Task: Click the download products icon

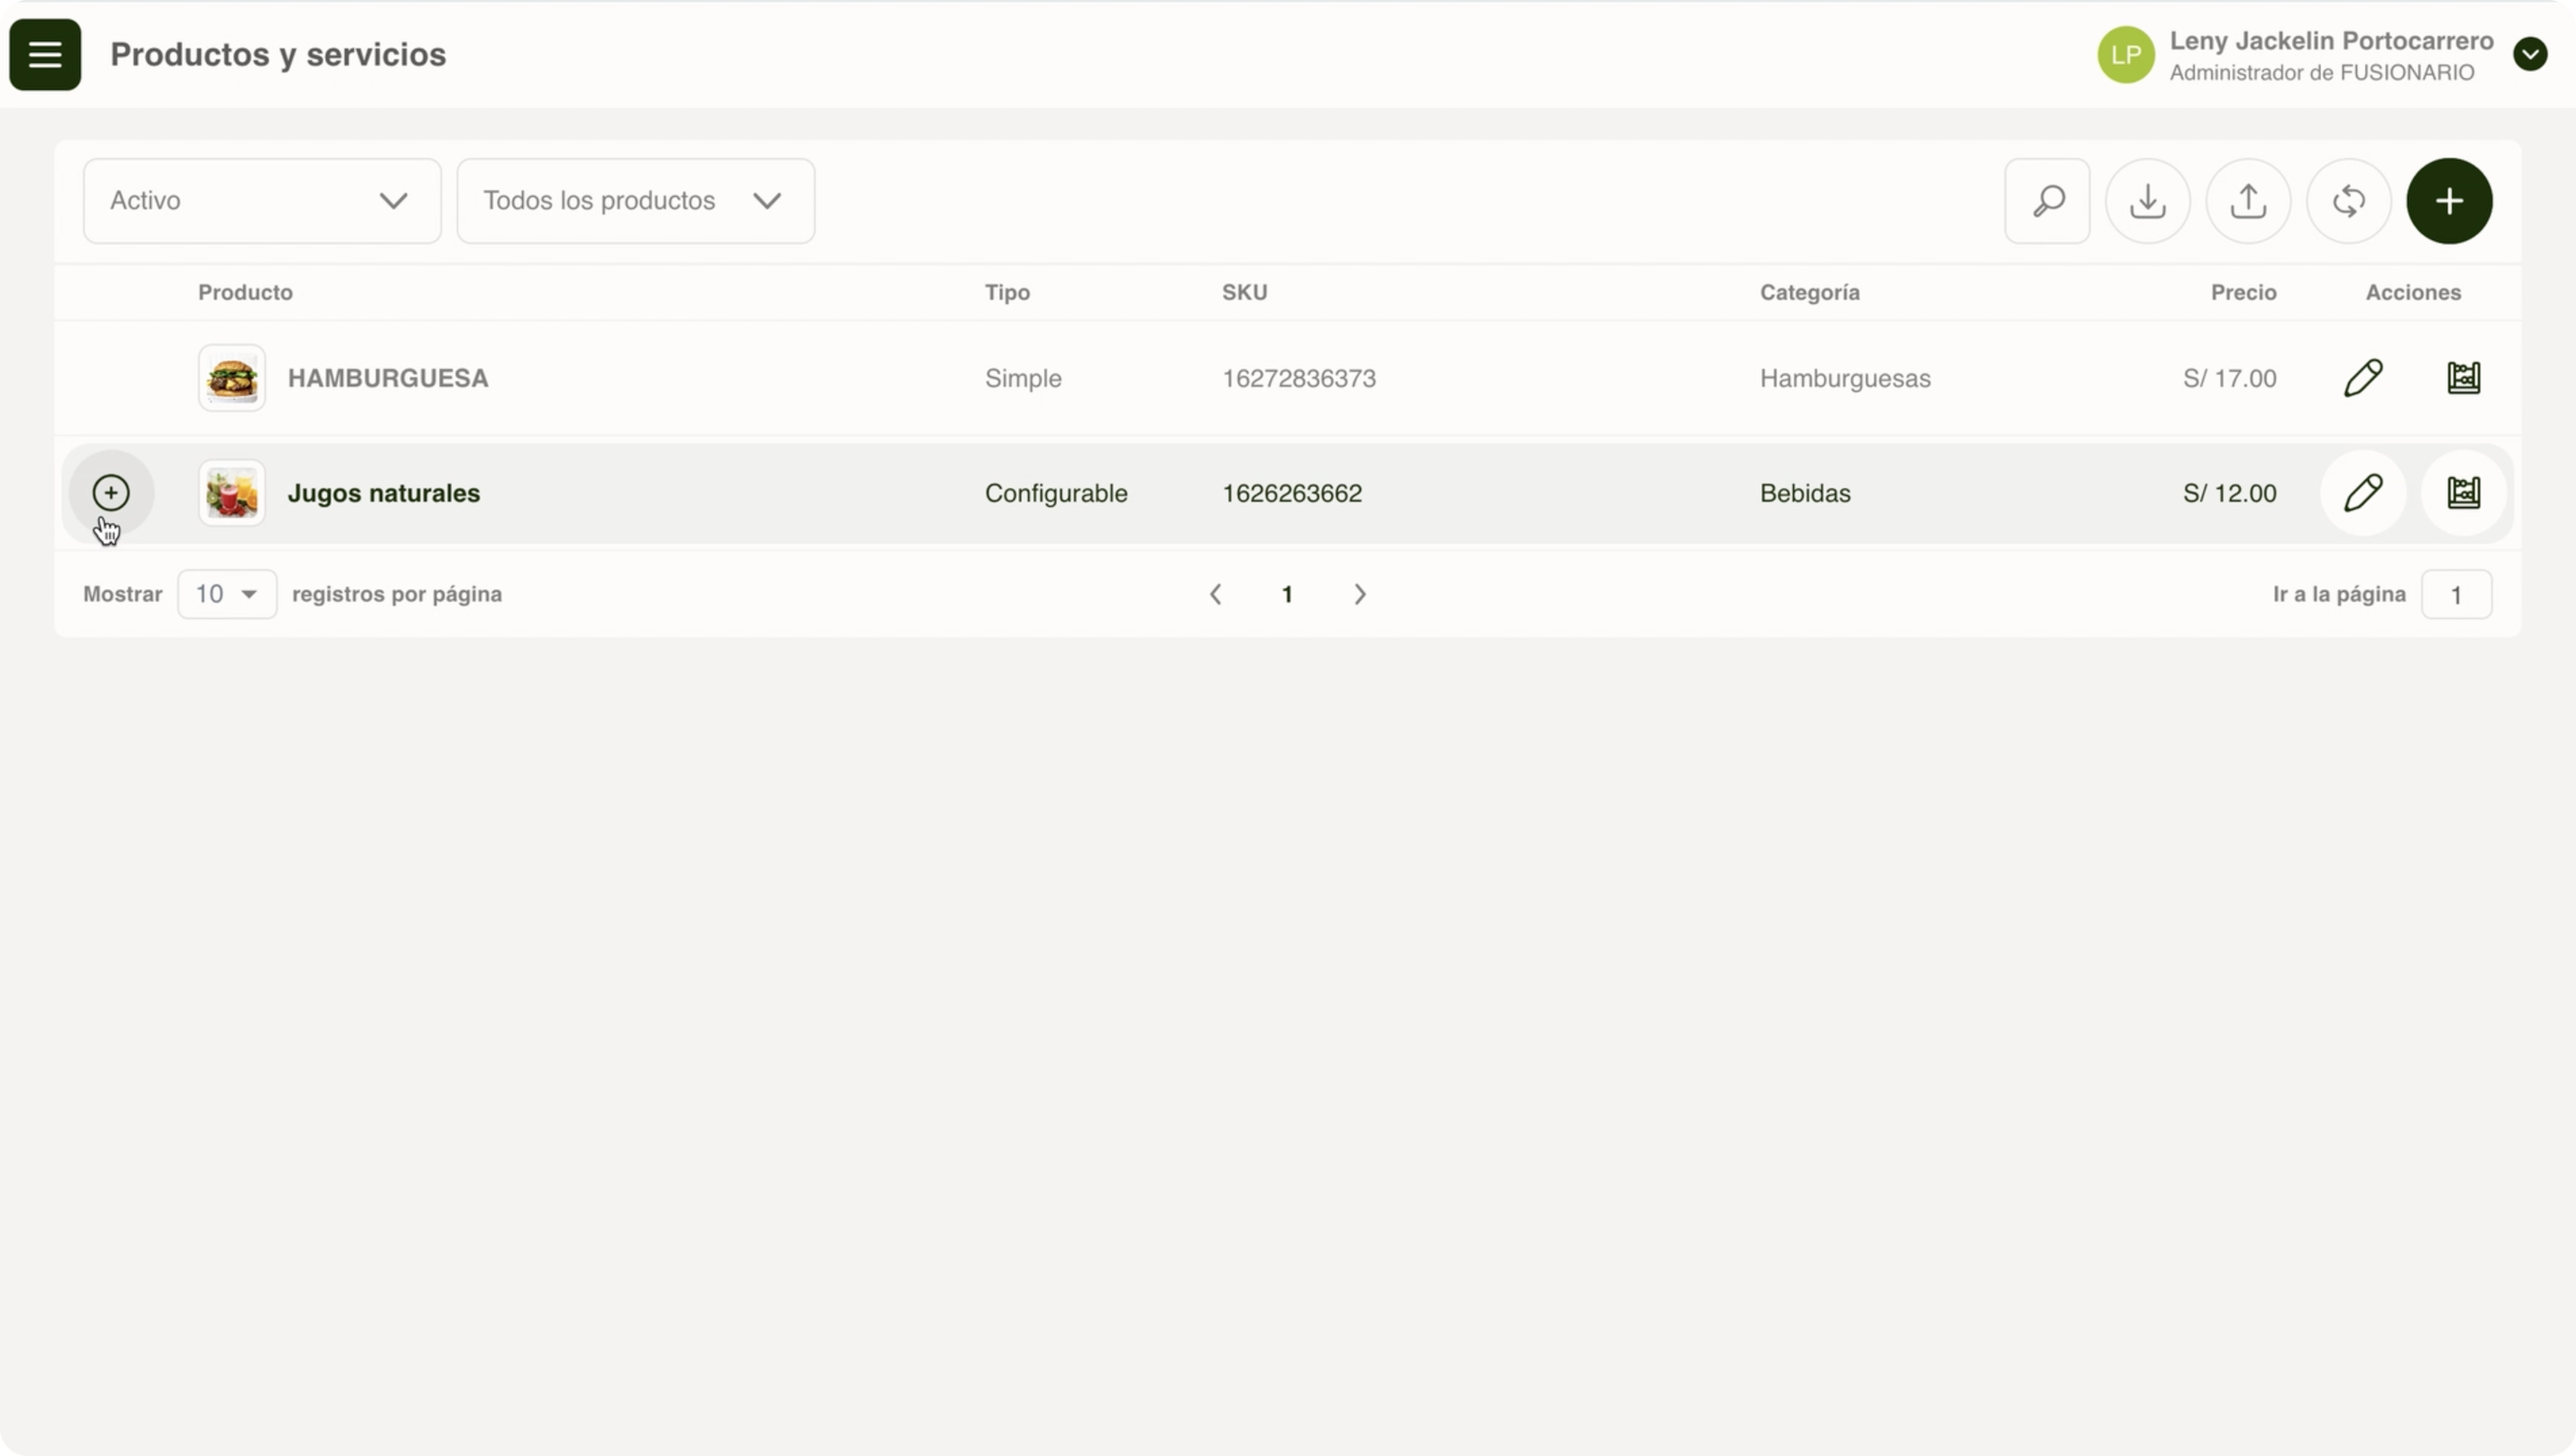Action: [x=2147, y=201]
